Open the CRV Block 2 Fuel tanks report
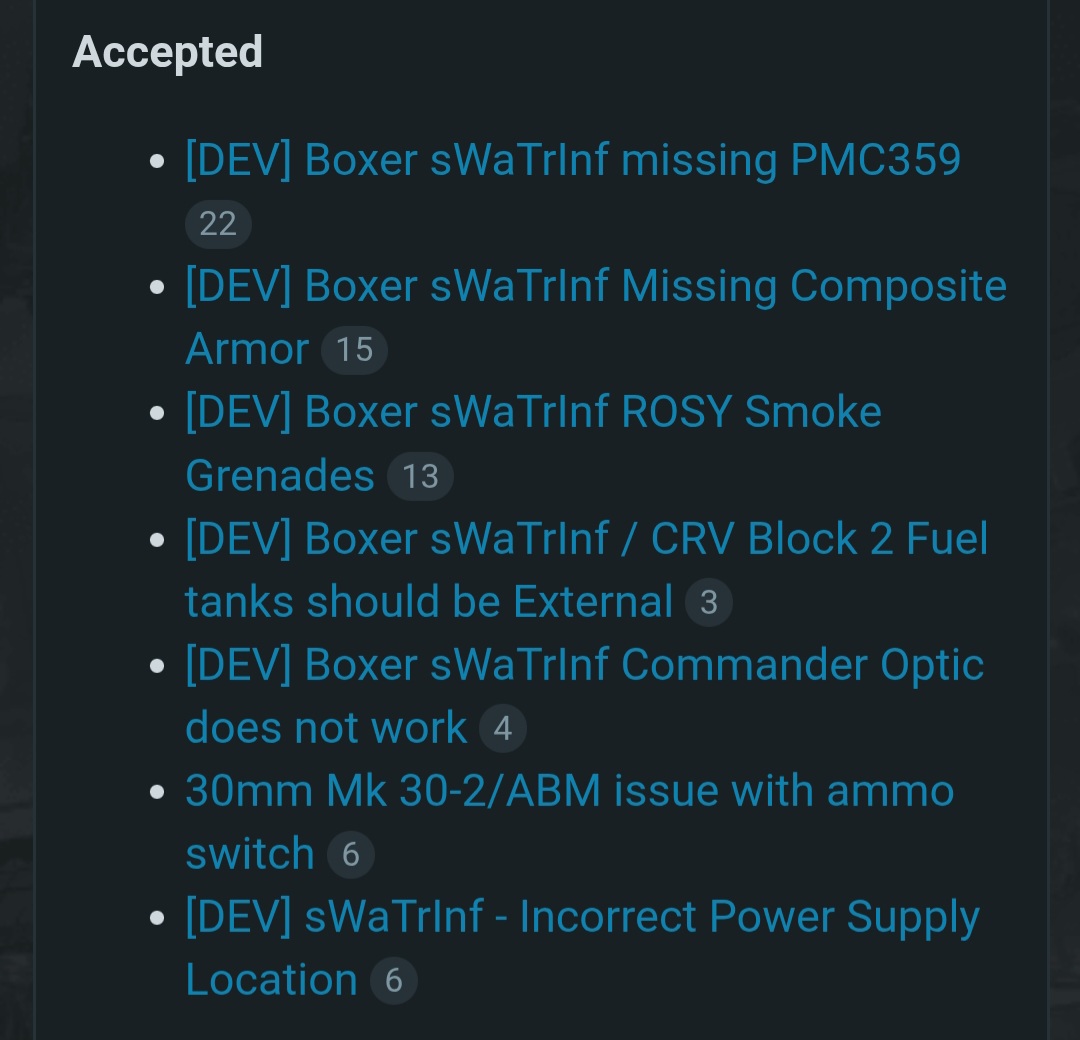Viewport: 1080px width, 1040px height. tap(586, 540)
